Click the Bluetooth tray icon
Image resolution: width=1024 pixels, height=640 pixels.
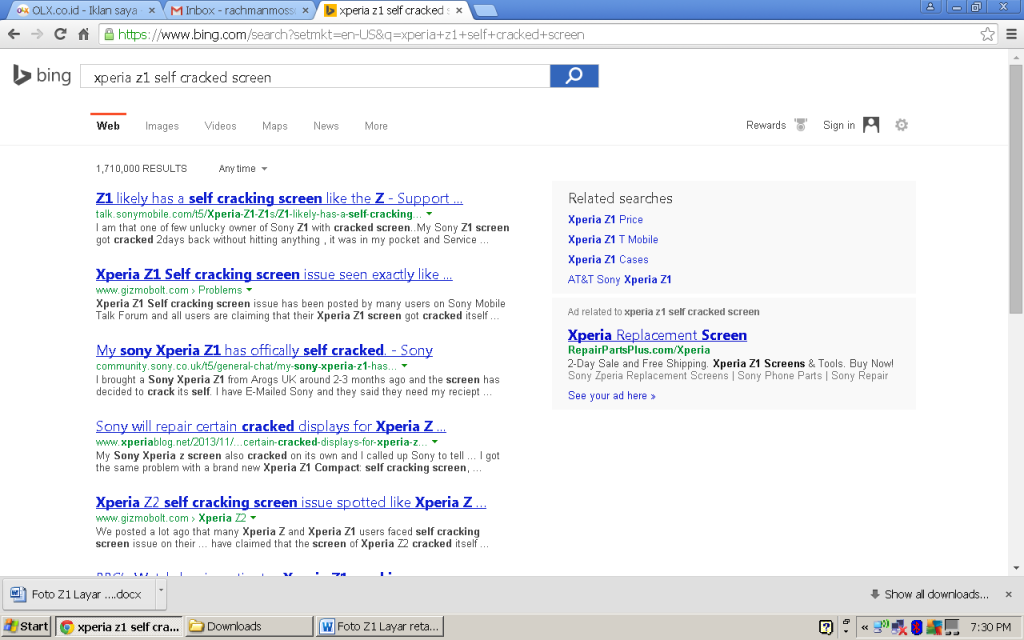[x=916, y=627]
